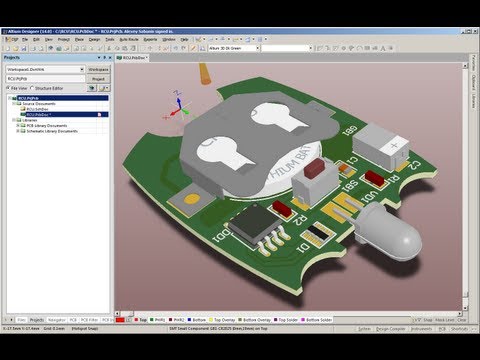Open the File menu

click(25, 39)
